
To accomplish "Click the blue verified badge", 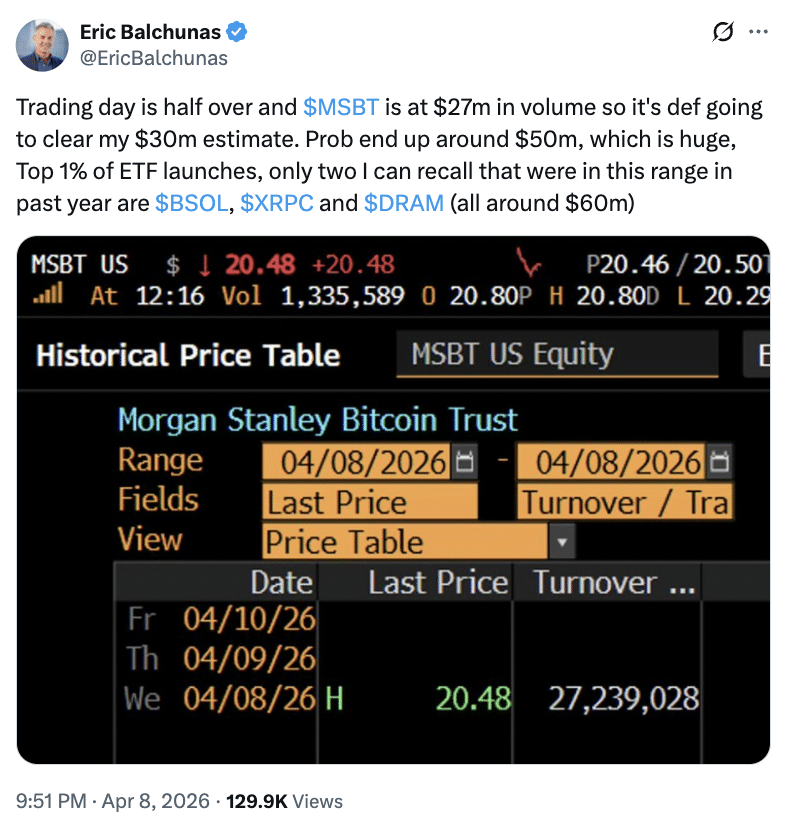I will [237, 33].
